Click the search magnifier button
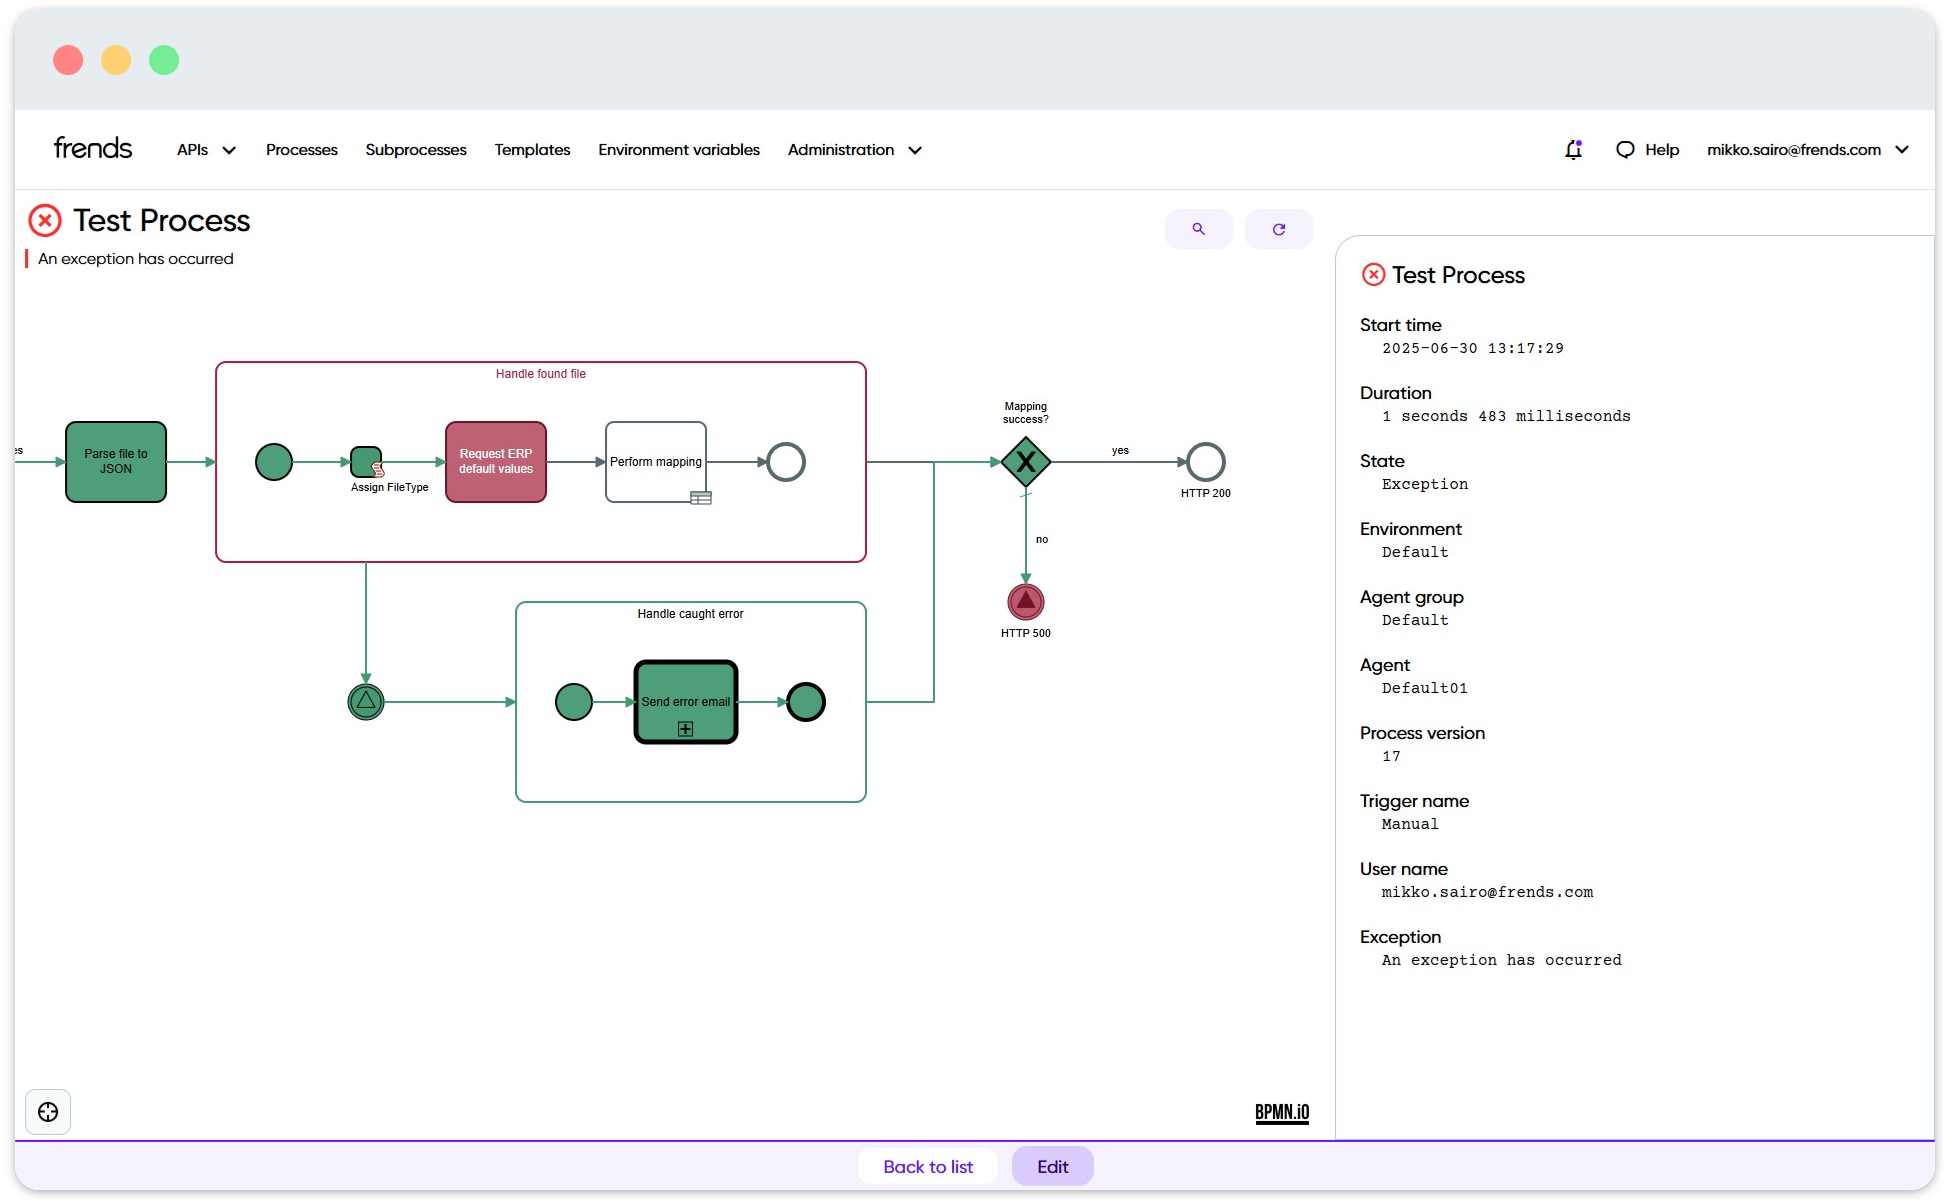The image size is (1950, 1200). (1198, 229)
